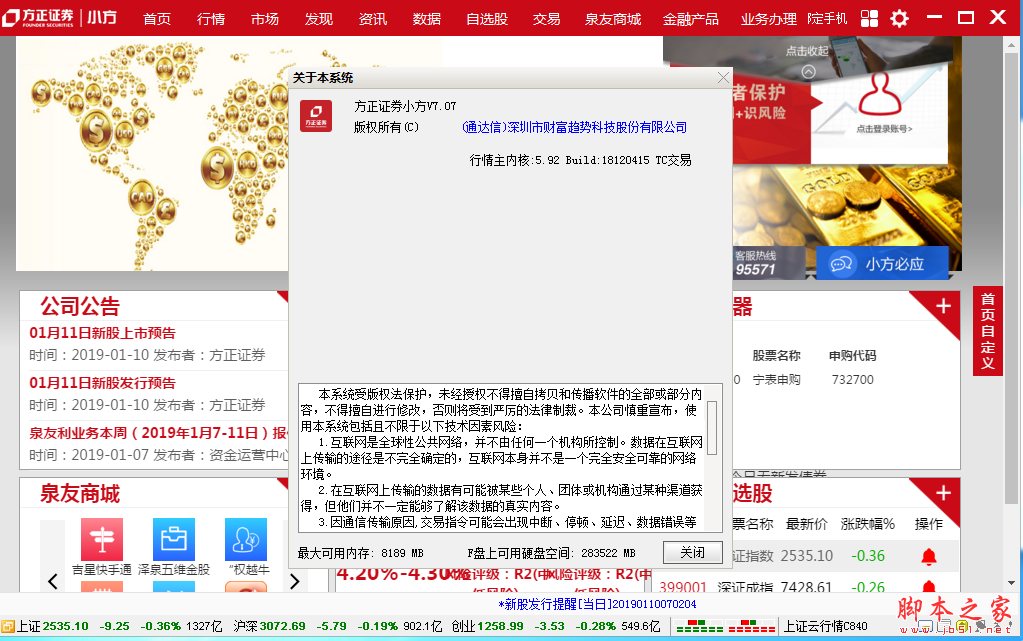This screenshot has height=641, width=1023.
Task: Click the user login avatar icon
Action: (x=879, y=93)
